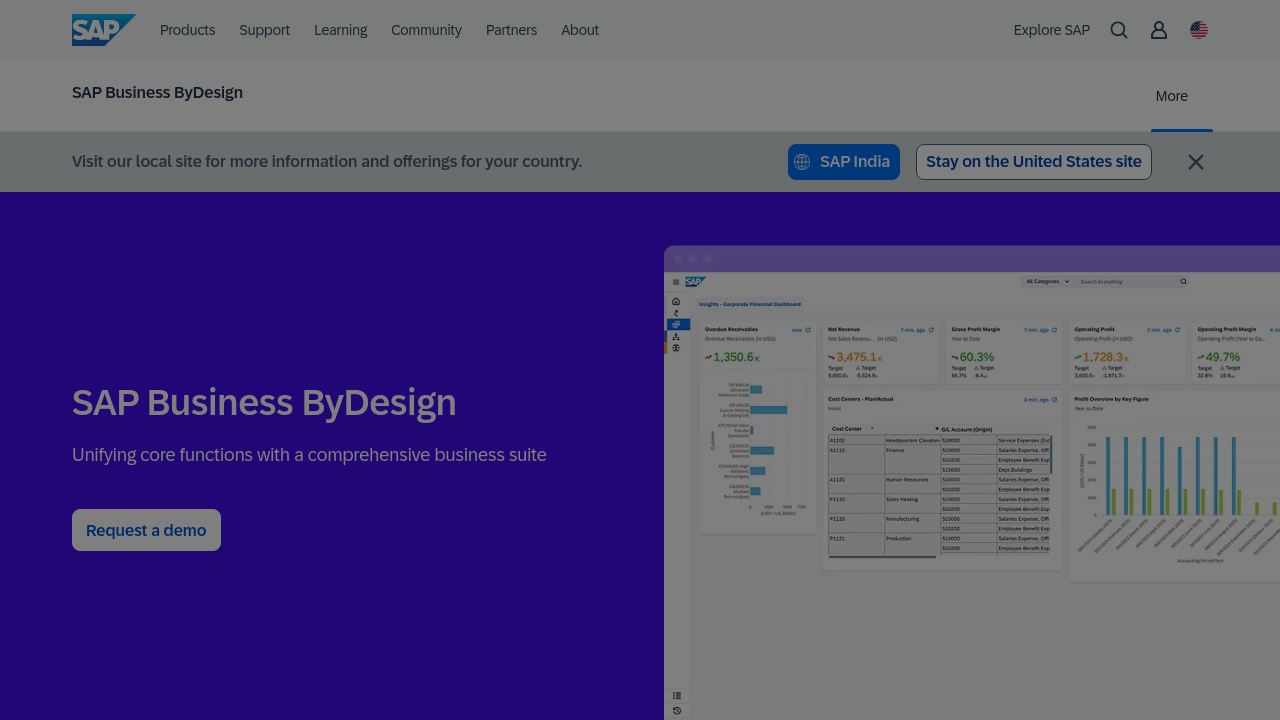Expand the Learning navigation menu
This screenshot has width=1280, height=720.
[340, 30]
